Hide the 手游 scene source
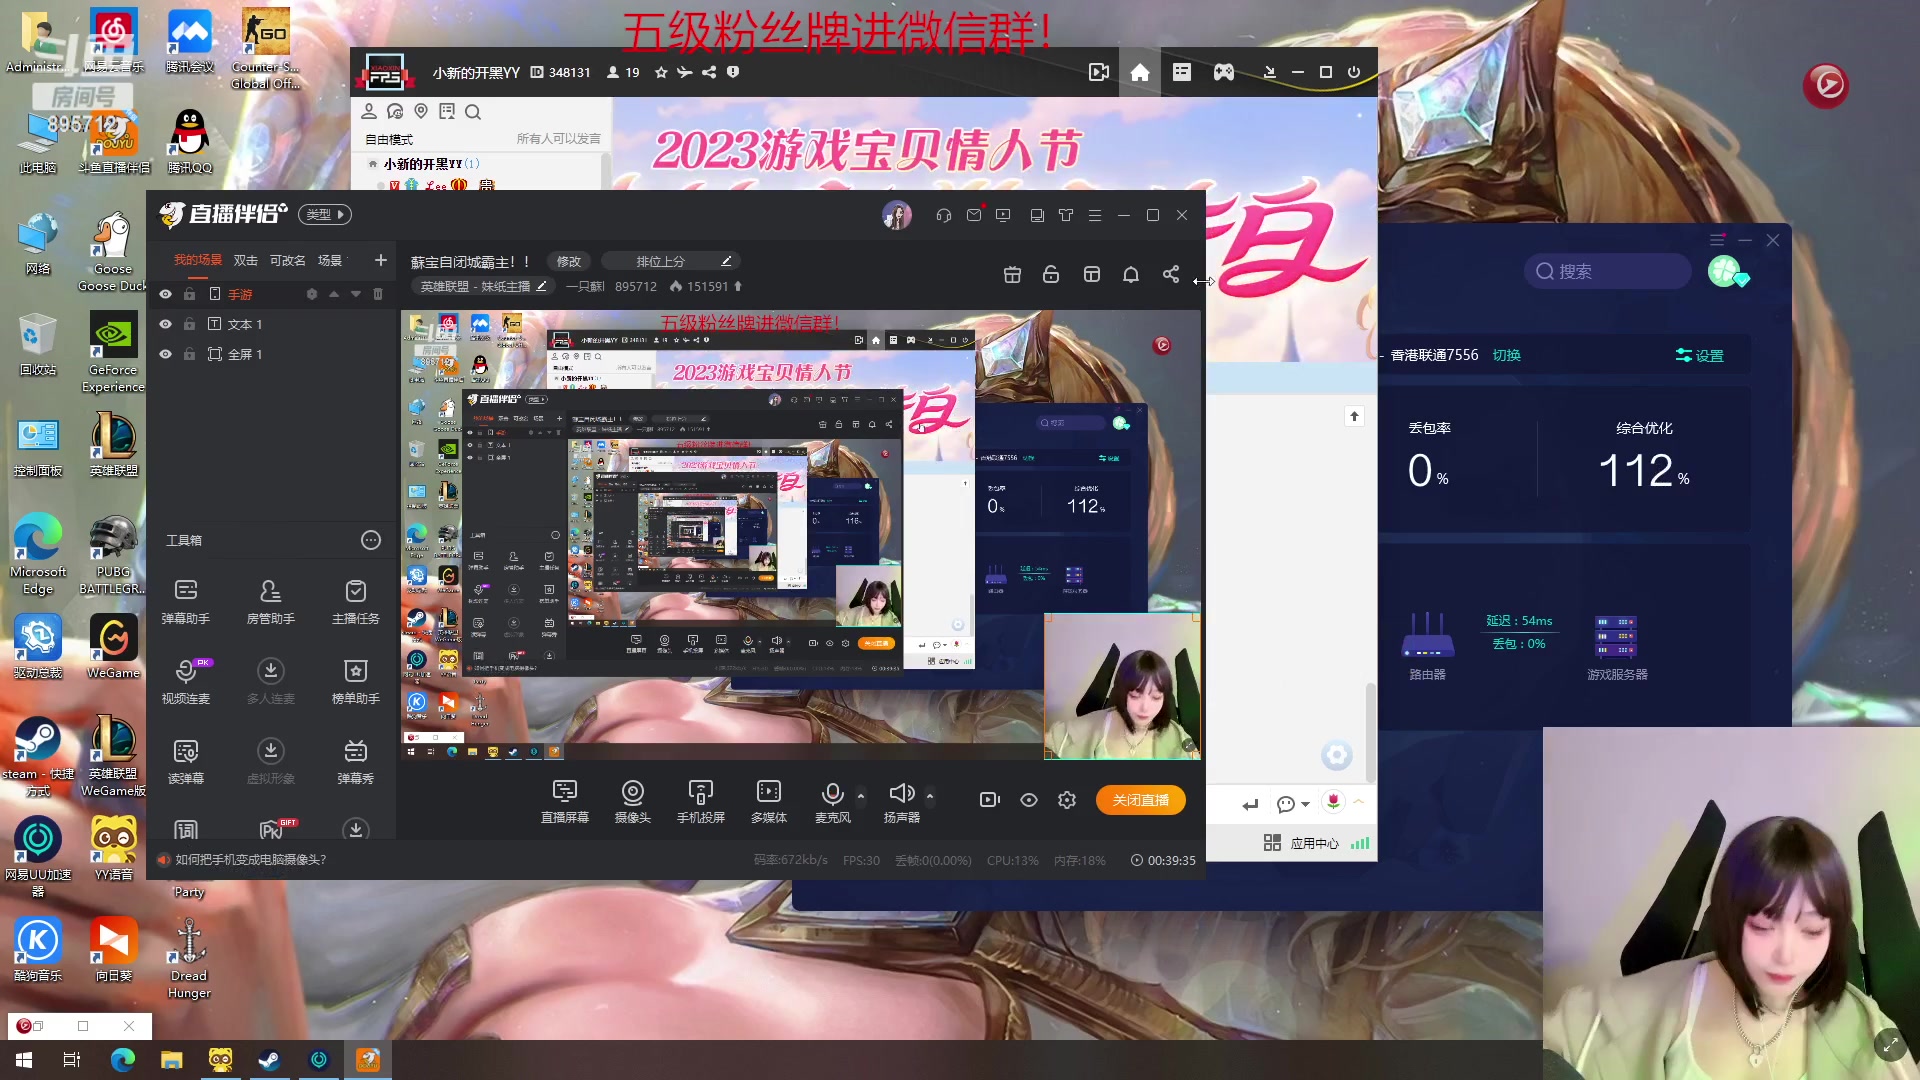This screenshot has height=1080, width=1920. coord(165,294)
